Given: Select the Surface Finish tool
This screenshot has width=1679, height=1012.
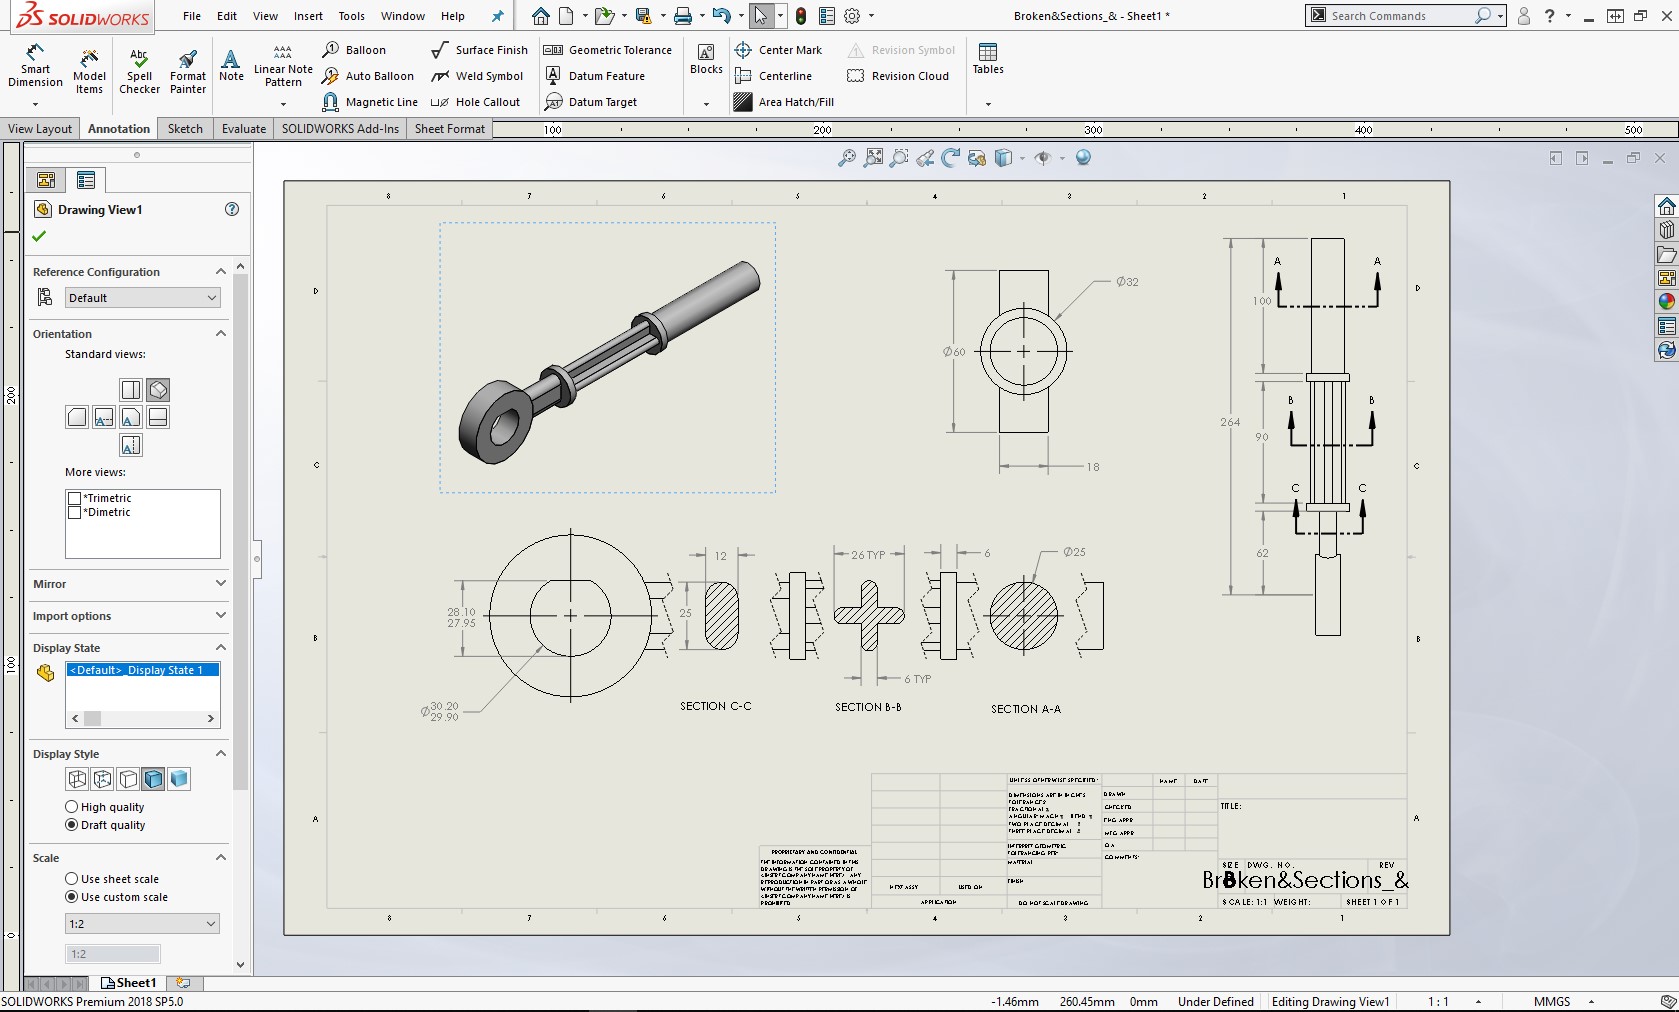Looking at the screenshot, I should click(x=479, y=50).
